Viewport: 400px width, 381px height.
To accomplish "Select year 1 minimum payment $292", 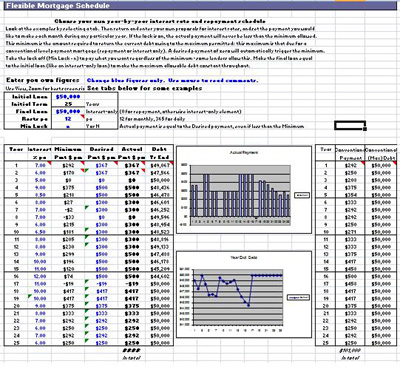I will (x=68, y=165).
